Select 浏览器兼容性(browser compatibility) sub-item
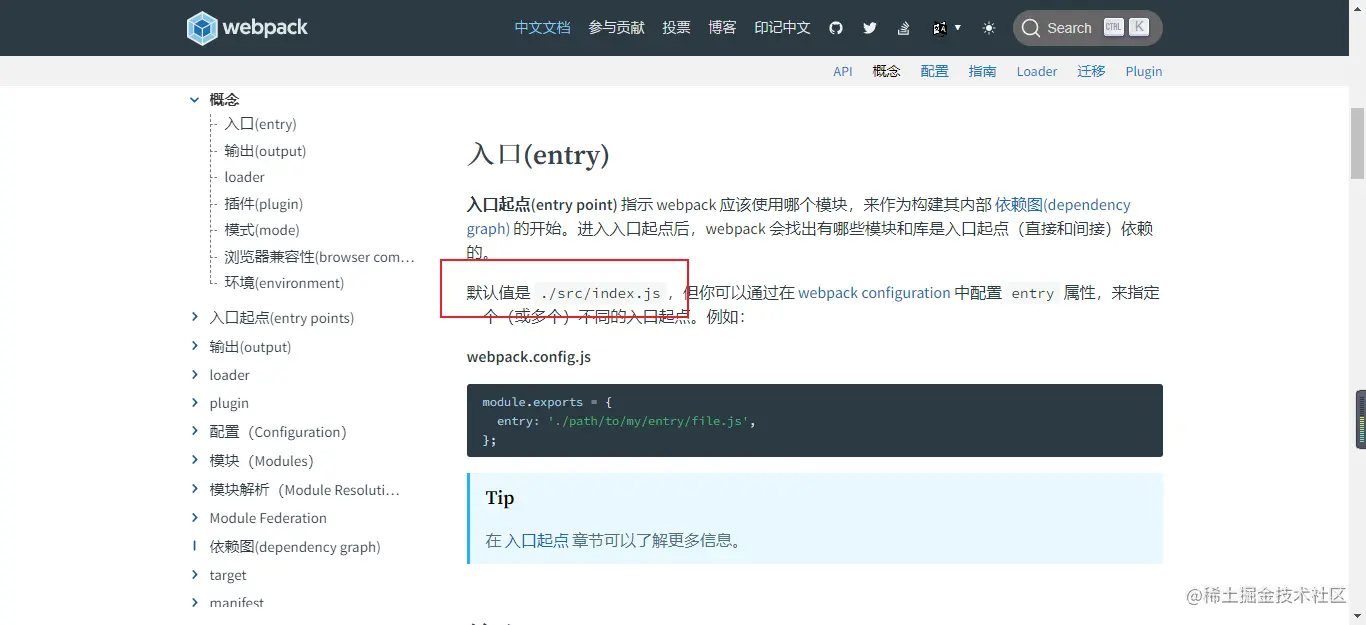The height and width of the screenshot is (625, 1366). pos(319,257)
